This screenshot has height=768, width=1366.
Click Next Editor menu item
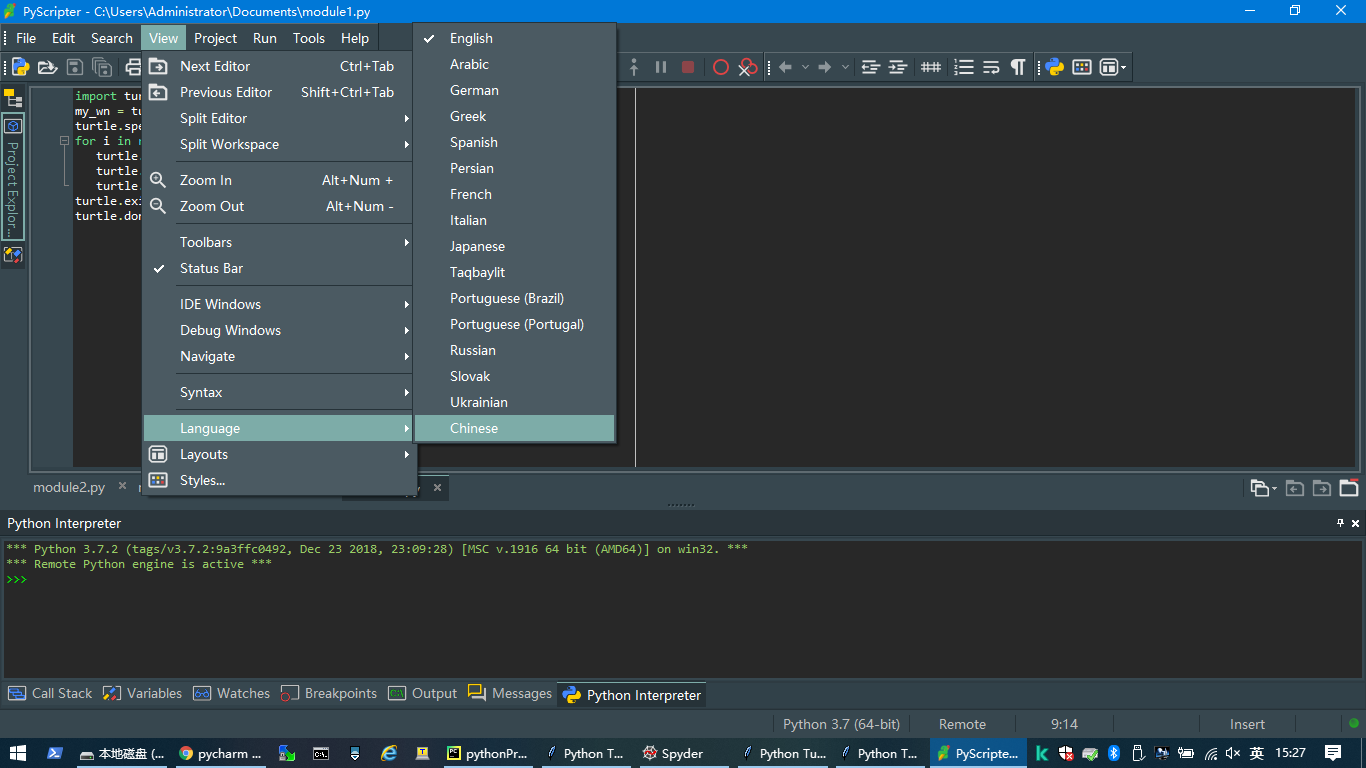click(279, 66)
